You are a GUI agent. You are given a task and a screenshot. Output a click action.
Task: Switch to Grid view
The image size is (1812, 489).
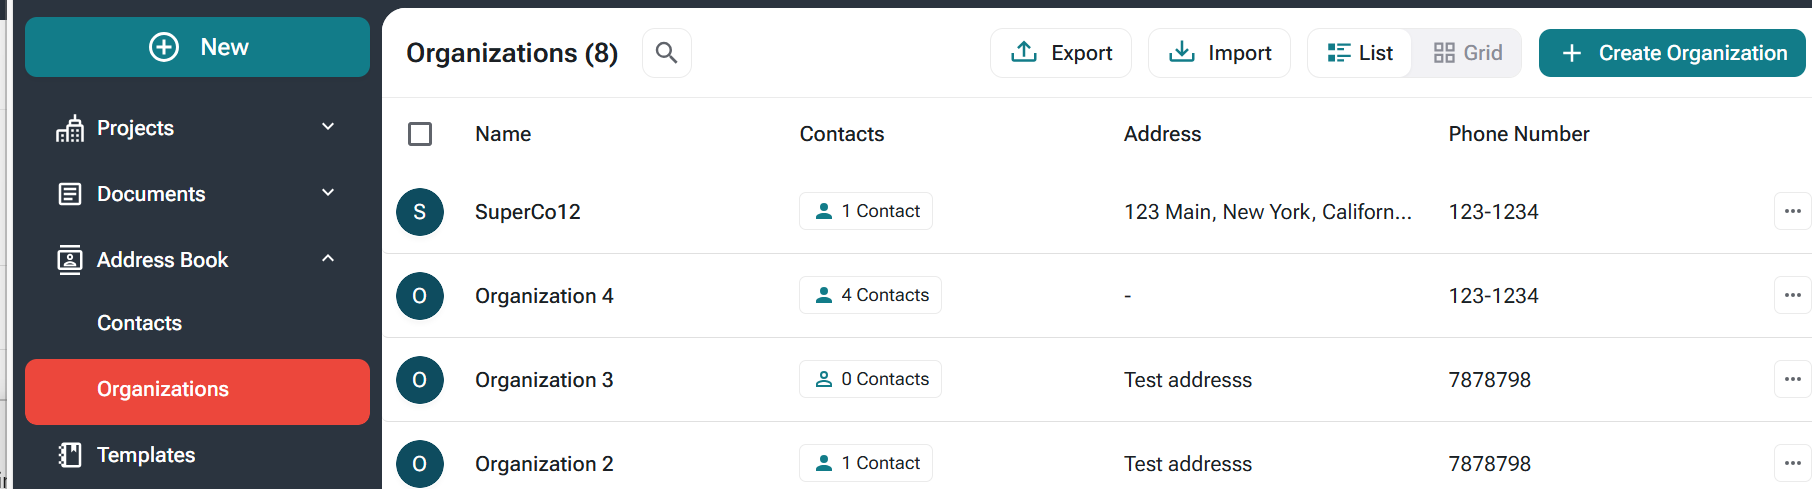click(1467, 53)
